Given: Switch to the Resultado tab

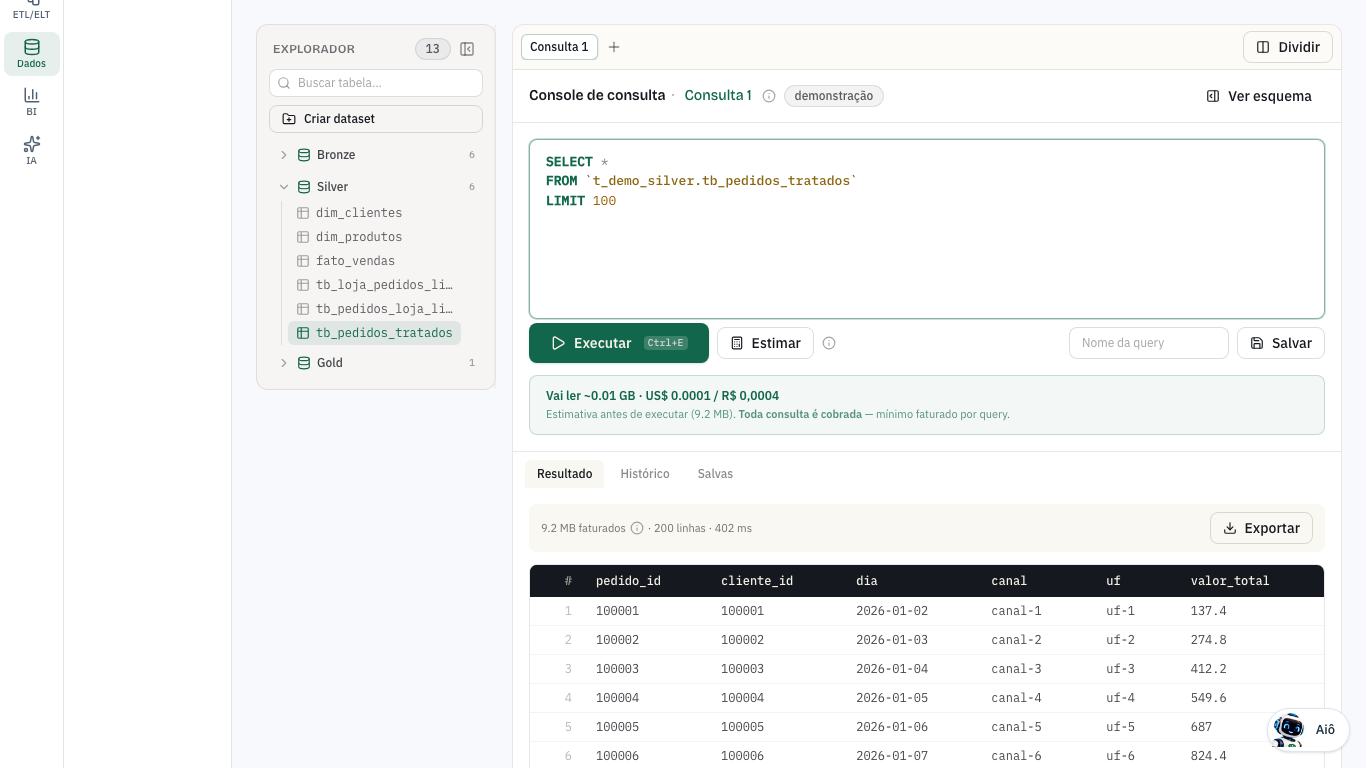Looking at the screenshot, I should [565, 474].
